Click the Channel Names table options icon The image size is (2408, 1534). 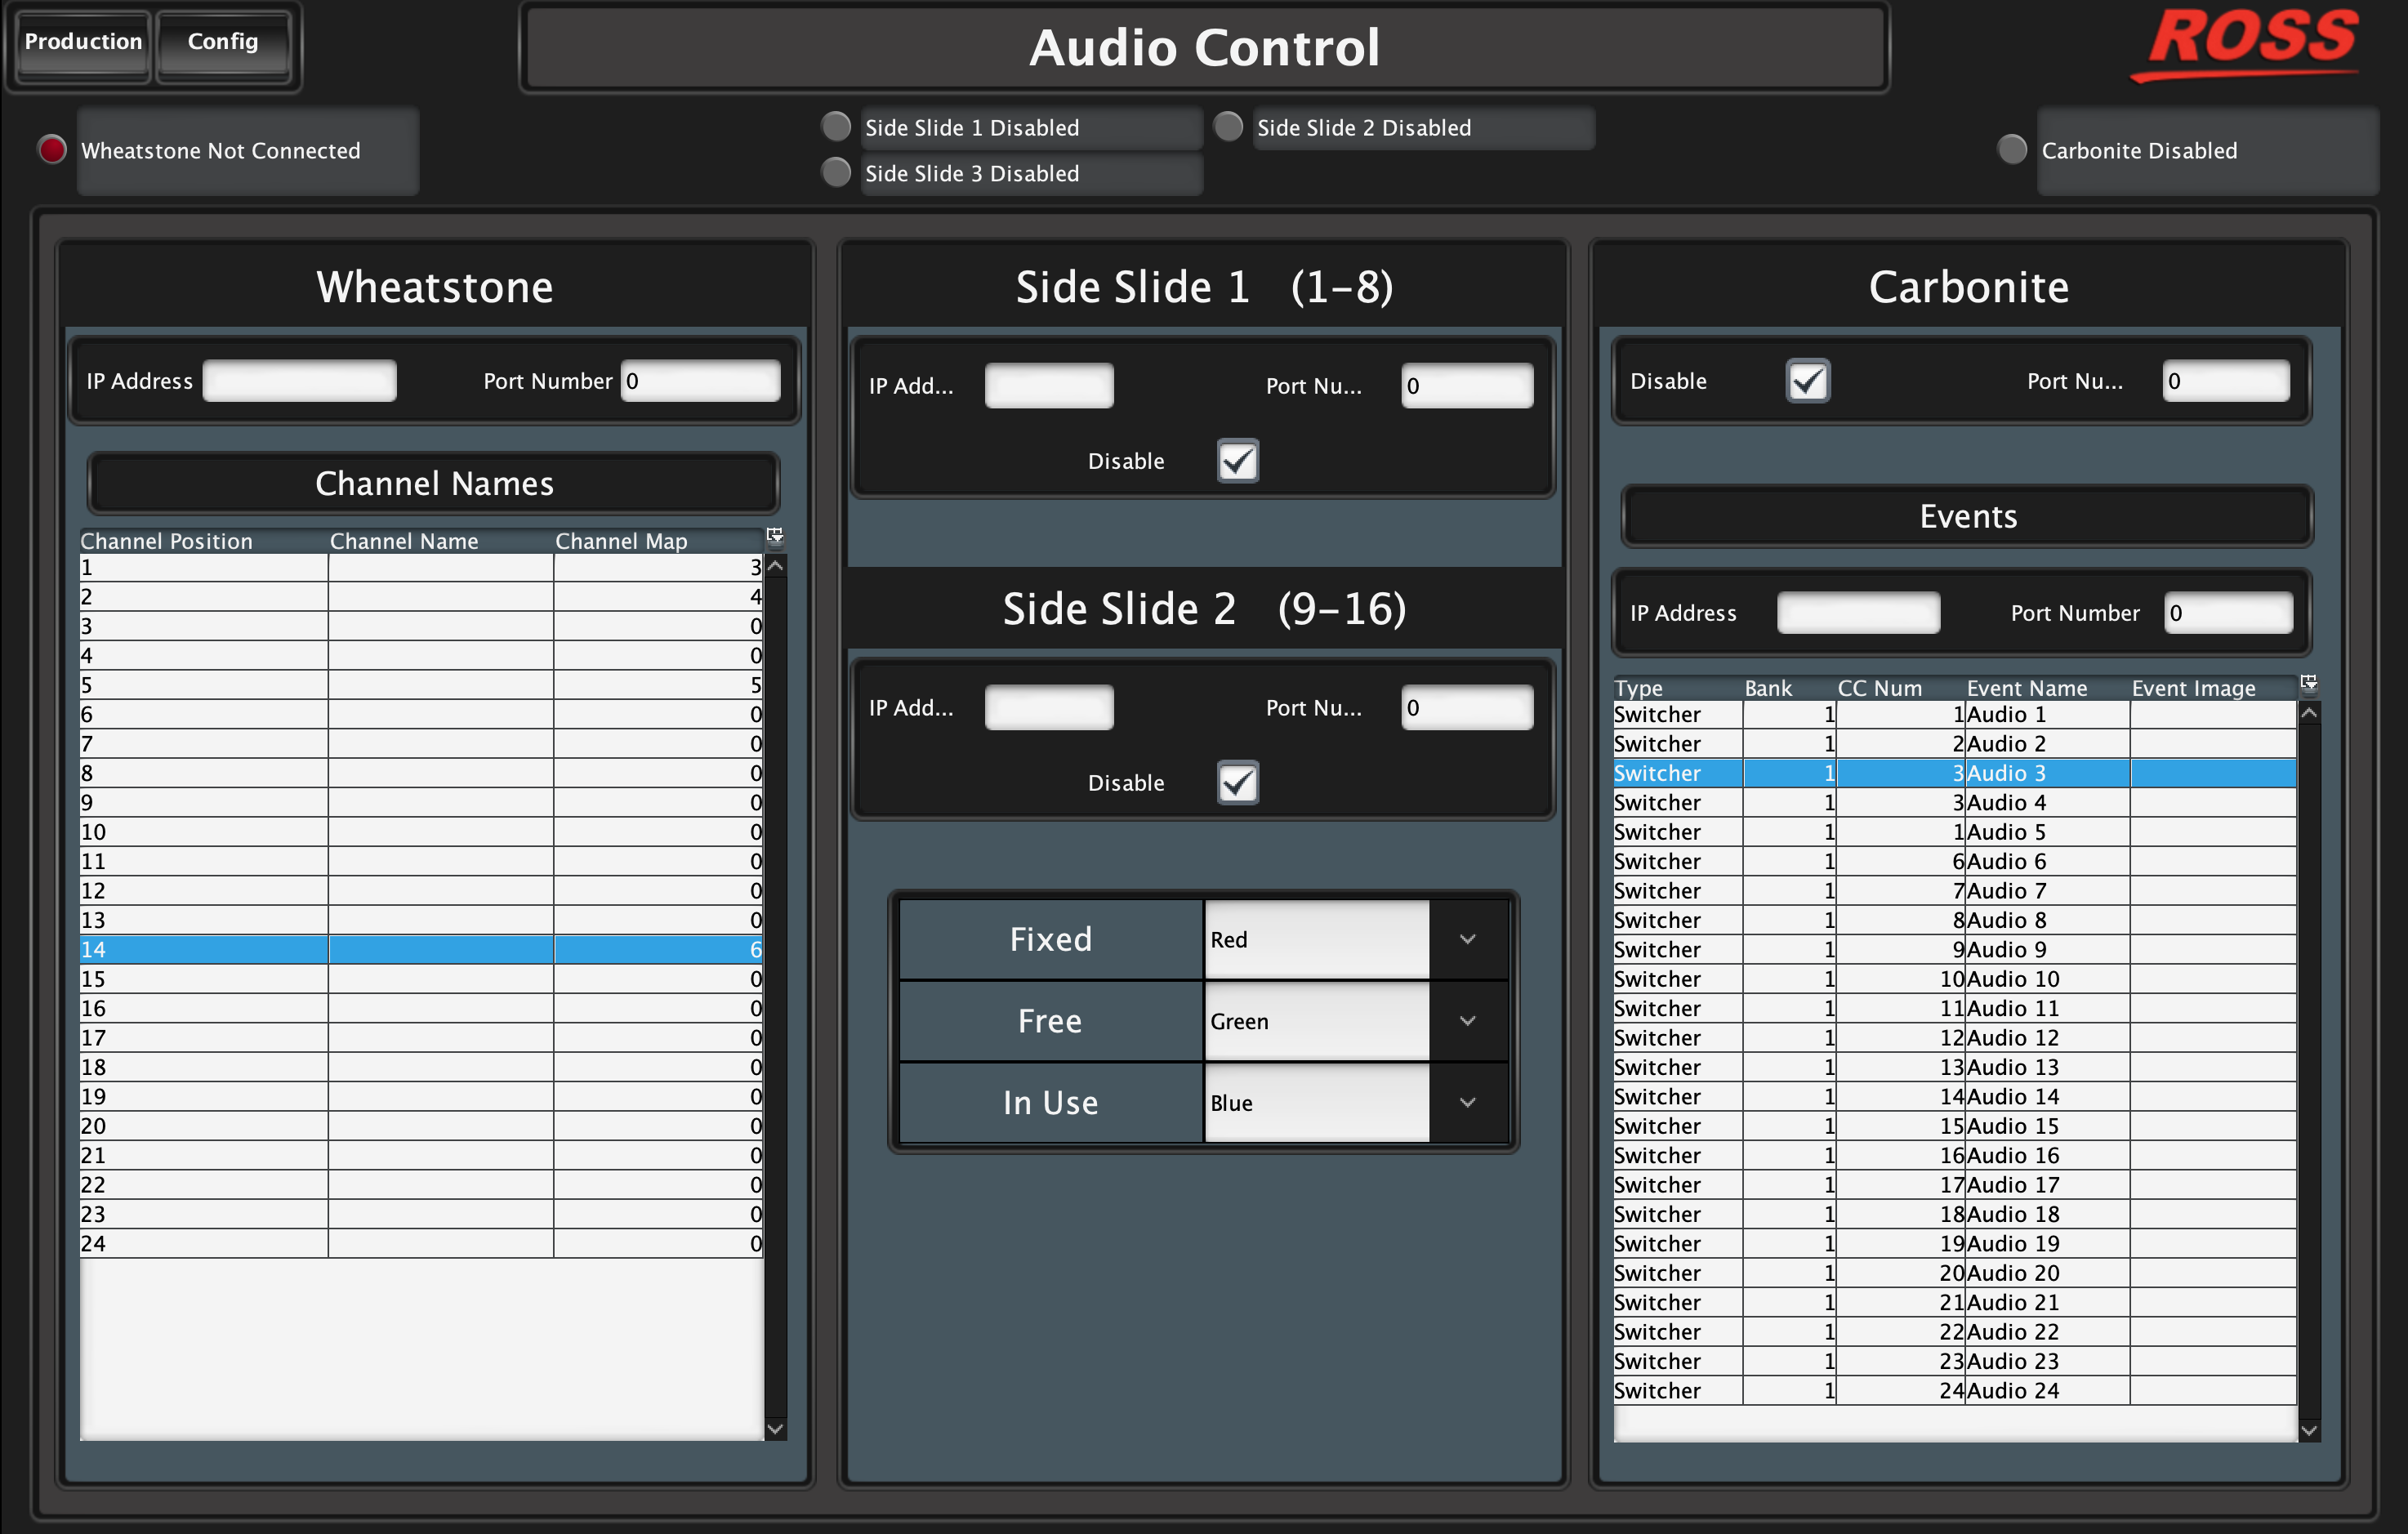[x=775, y=536]
